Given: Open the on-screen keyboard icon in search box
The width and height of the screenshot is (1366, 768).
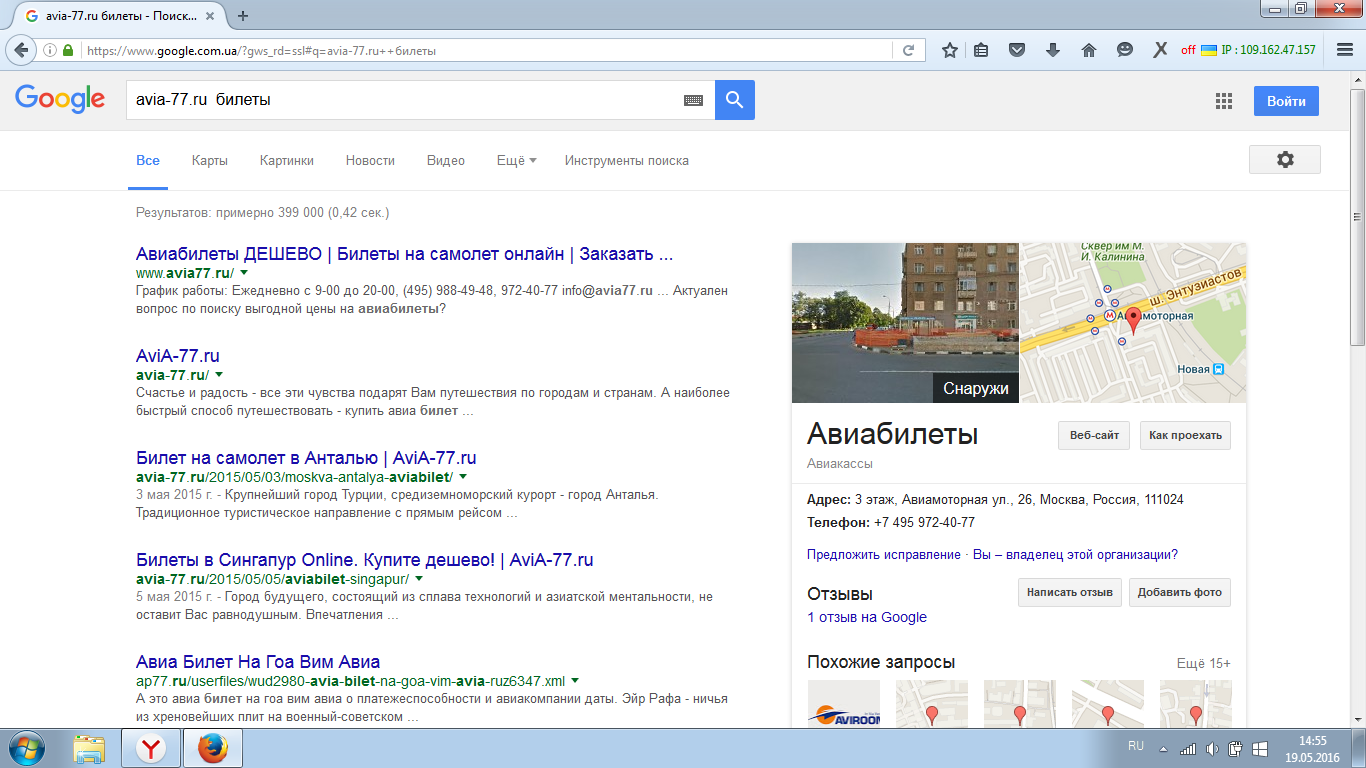Looking at the screenshot, I should 694,100.
